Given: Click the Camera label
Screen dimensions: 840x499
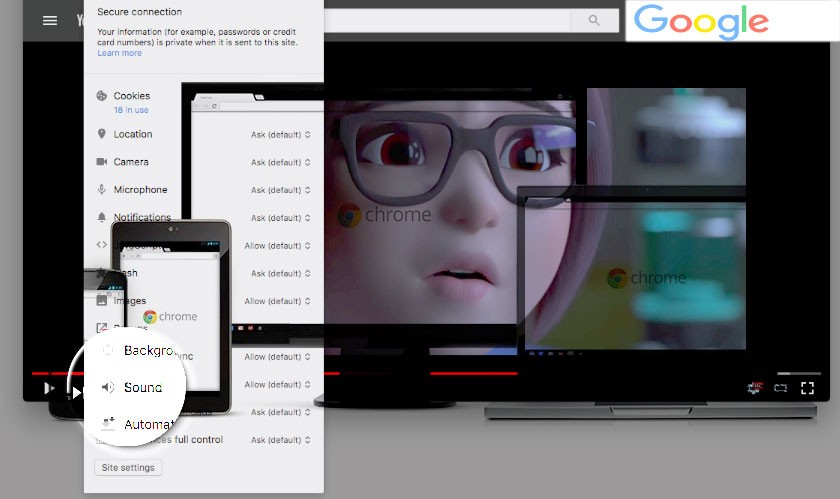Looking at the screenshot, I should pyautogui.click(x=131, y=162).
